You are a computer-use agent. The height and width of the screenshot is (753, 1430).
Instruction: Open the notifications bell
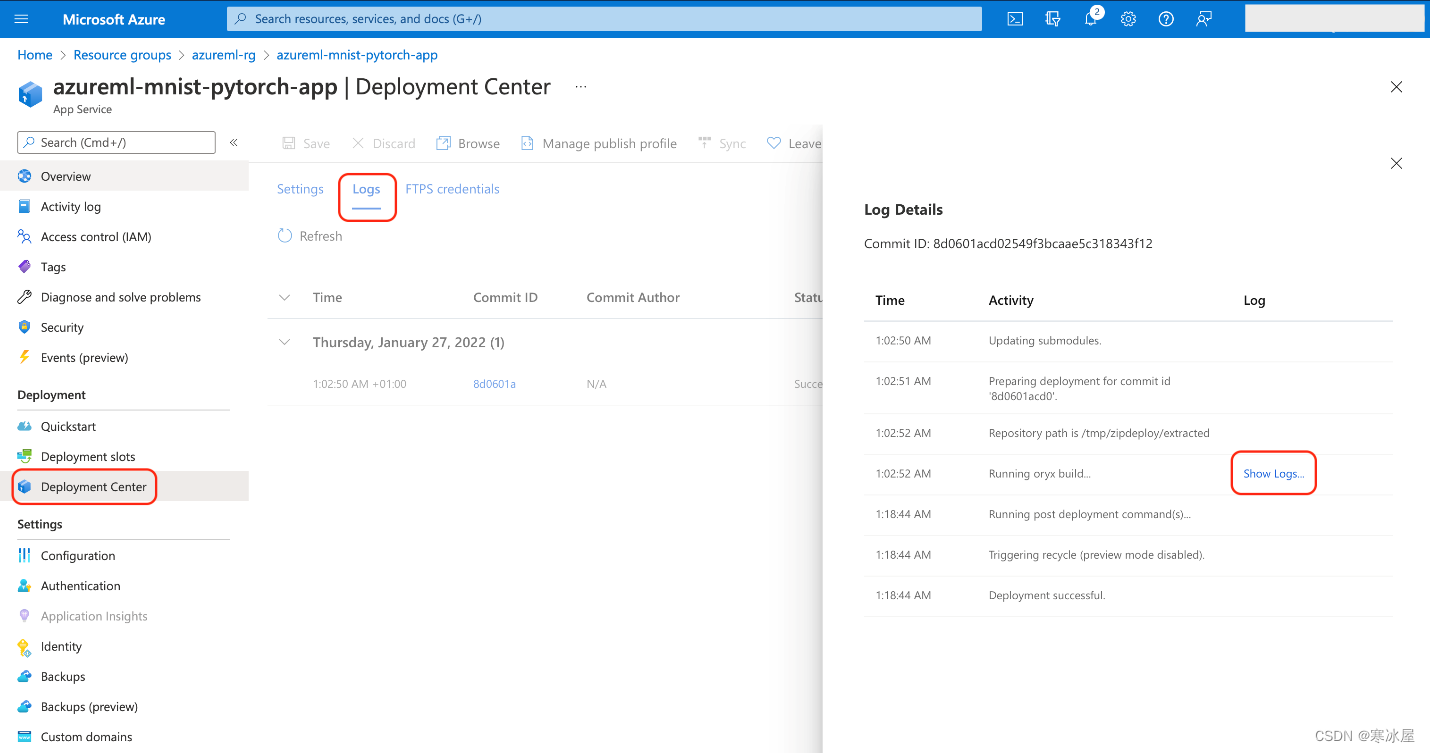[1091, 19]
